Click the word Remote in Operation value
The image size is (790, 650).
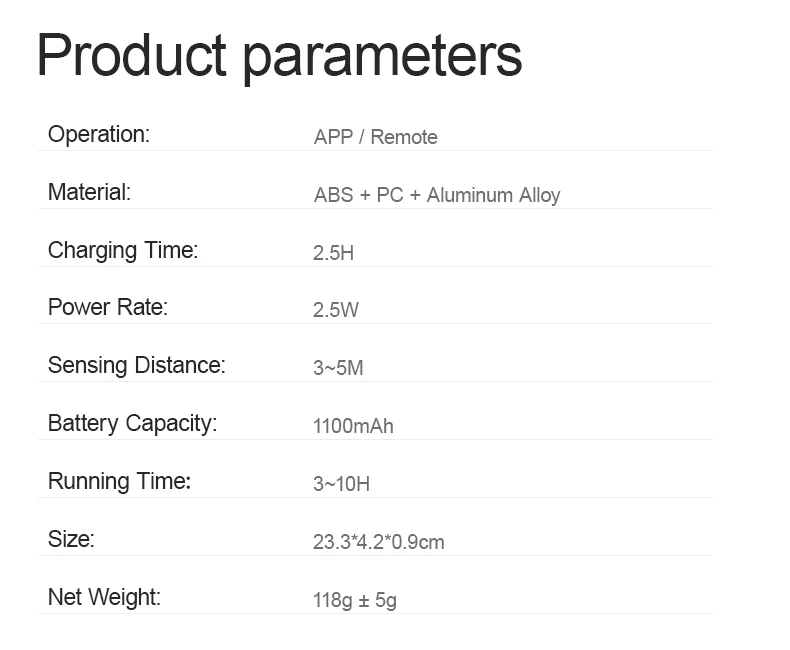(x=404, y=137)
